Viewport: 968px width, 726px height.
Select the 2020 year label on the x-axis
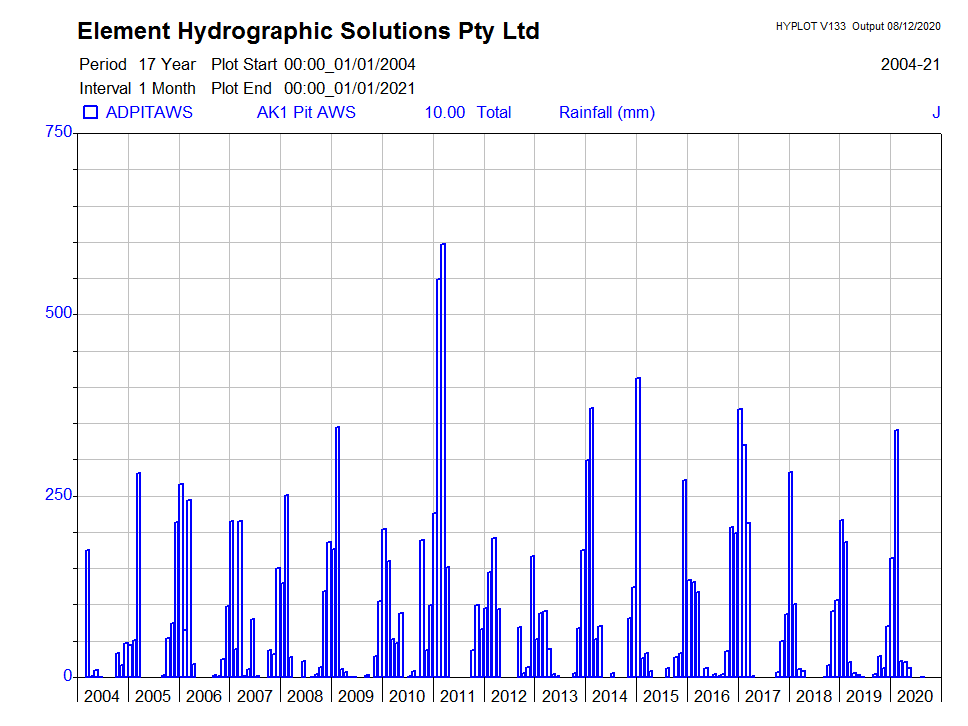(x=915, y=696)
